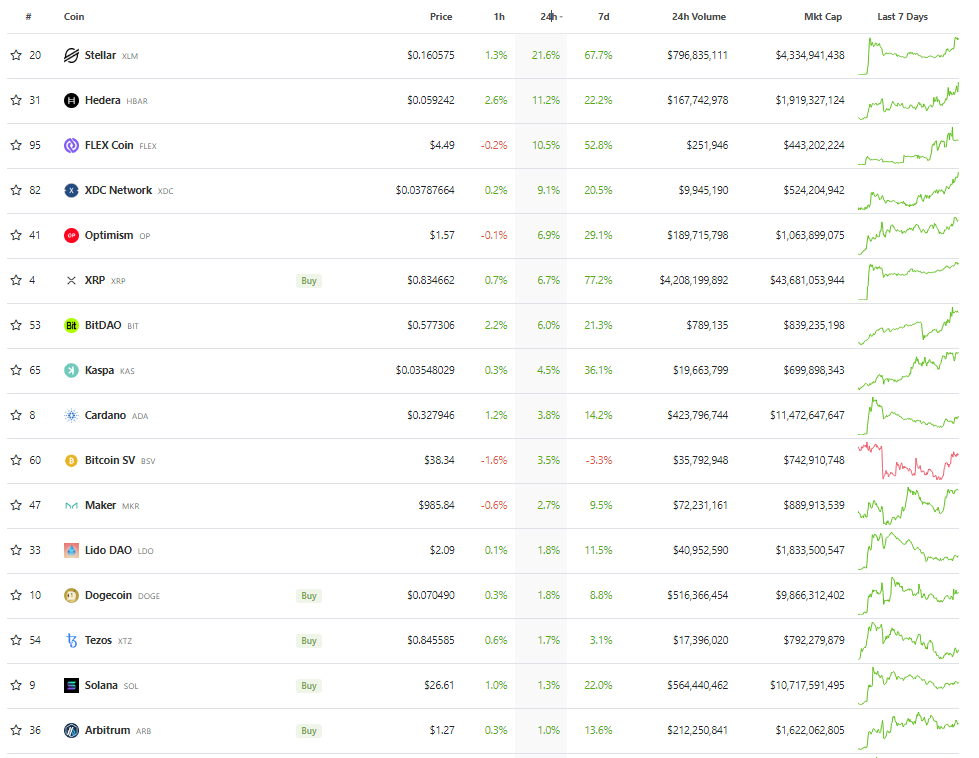This screenshot has height=758, width=979.
Task: Click Last 7 Days column header
Action: click(x=902, y=17)
